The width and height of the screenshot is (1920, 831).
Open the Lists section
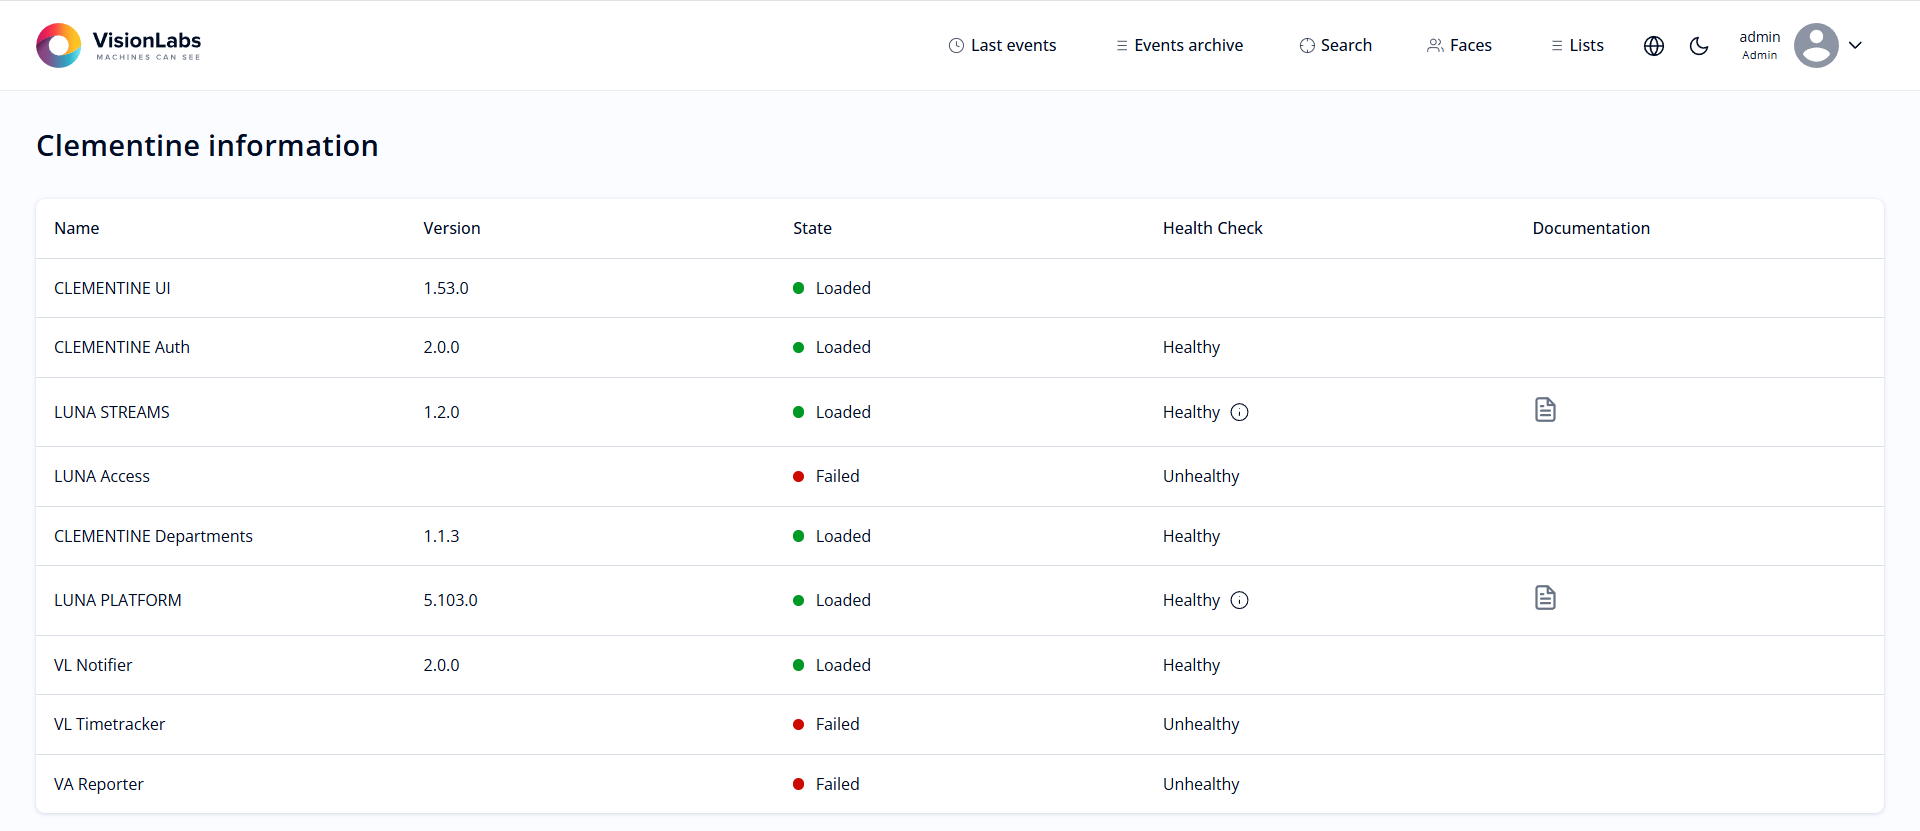pos(1577,45)
